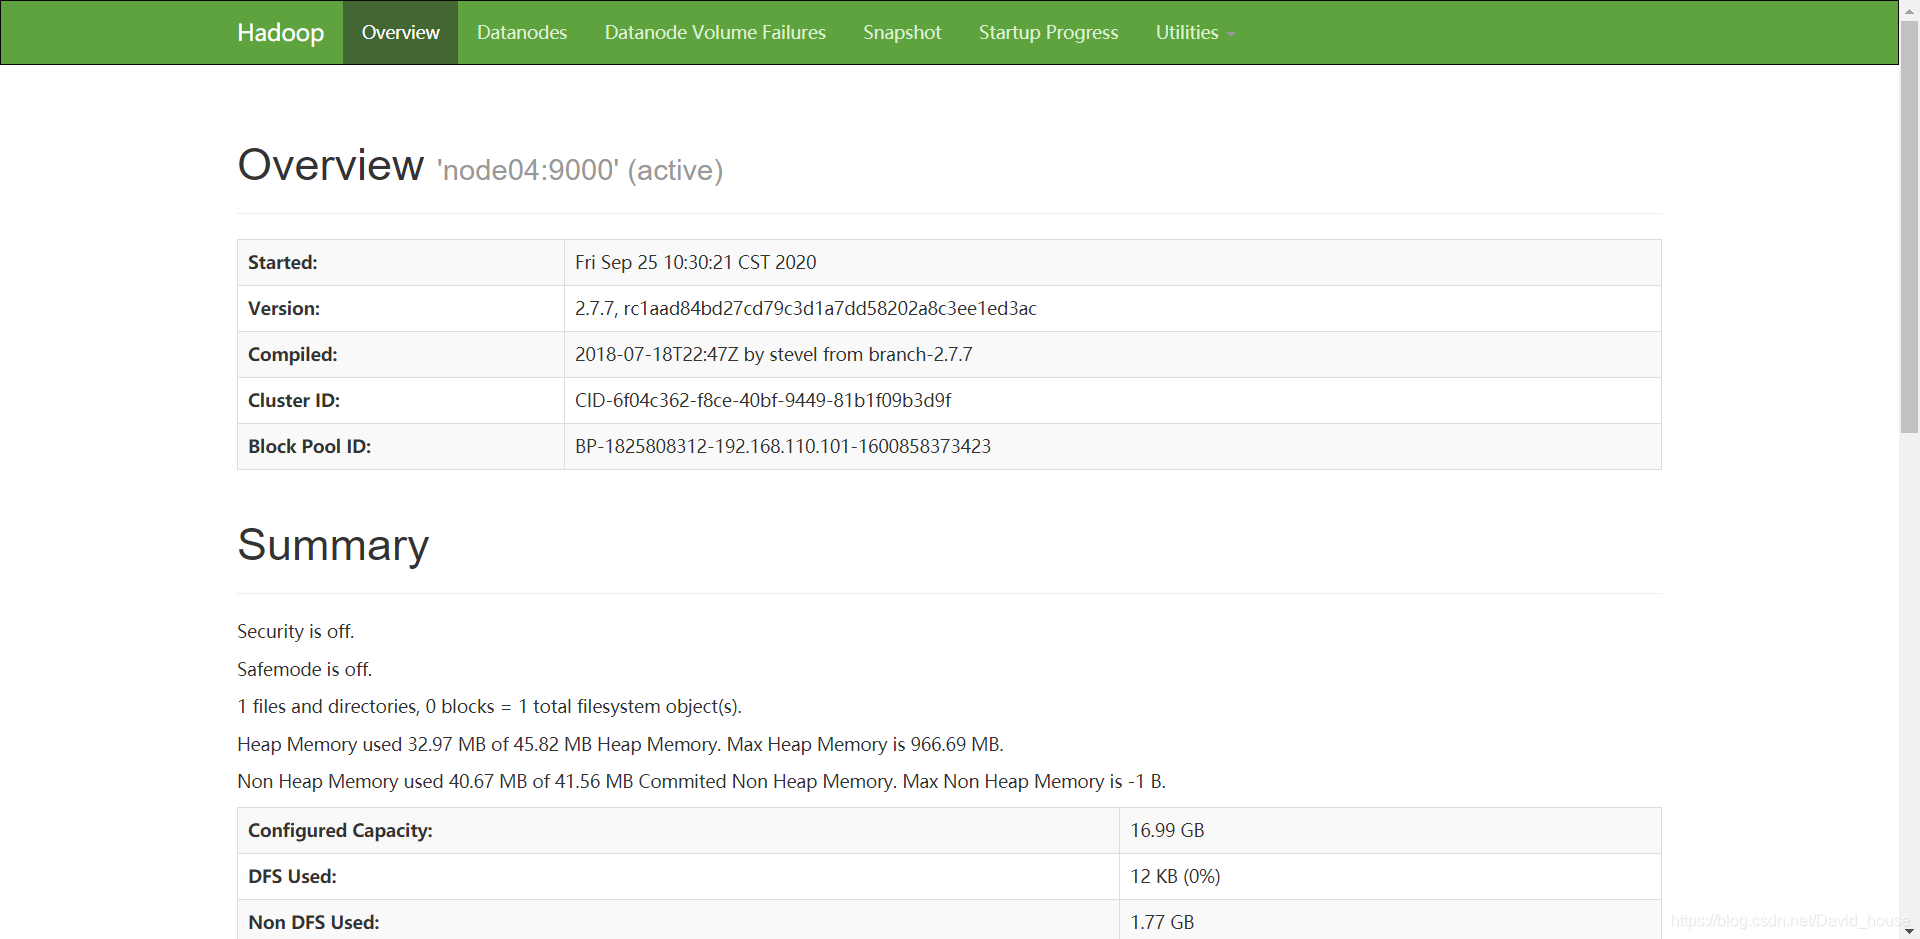Viewport: 1920px width, 939px height.
Task: Click the 'node04:9000' (active) subtitle
Action: click(x=580, y=170)
